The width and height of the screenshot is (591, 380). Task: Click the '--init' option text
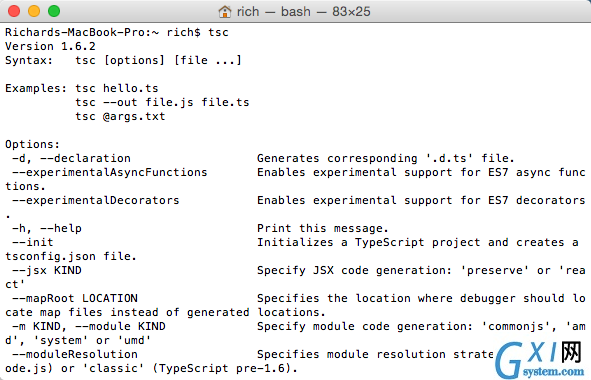click(33, 242)
